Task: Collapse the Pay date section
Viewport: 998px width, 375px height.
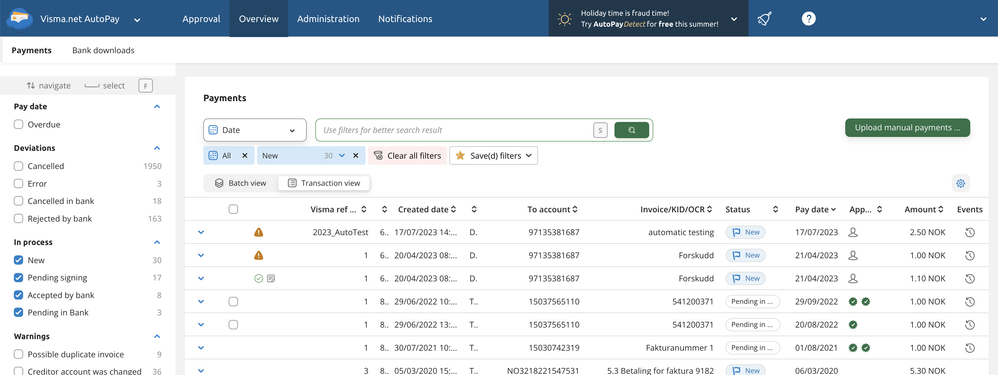Action: [157, 107]
